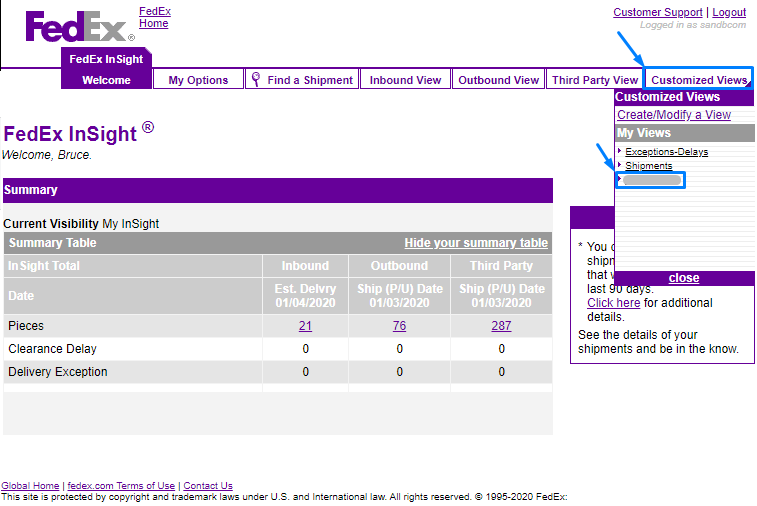Hide your summary table
This screenshot has height=506, width=757.
click(476, 243)
